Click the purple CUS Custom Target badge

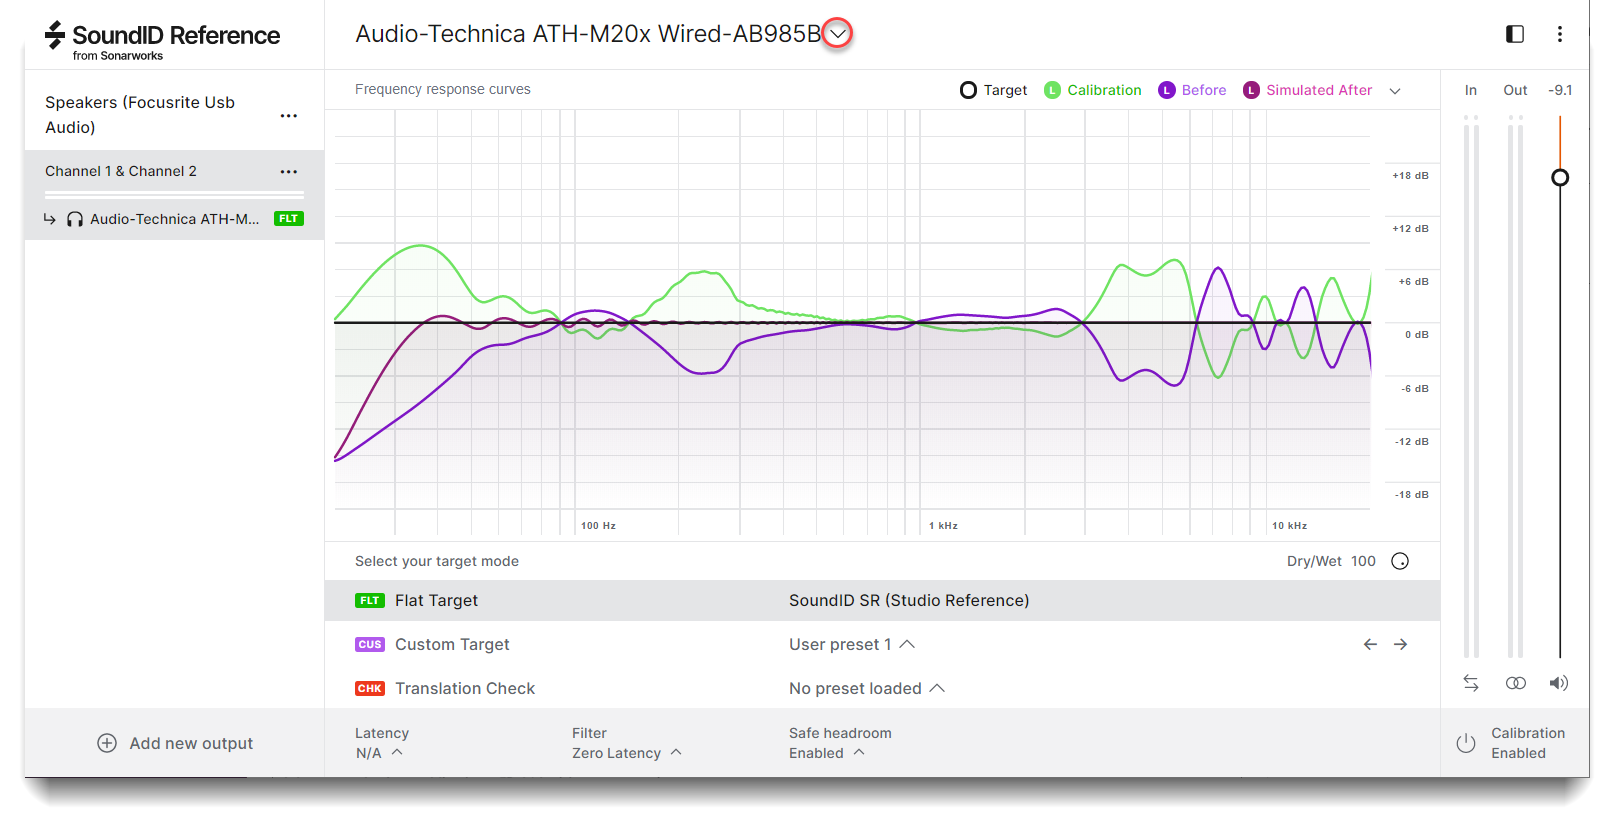pyautogui.click(x=370, y=645)
